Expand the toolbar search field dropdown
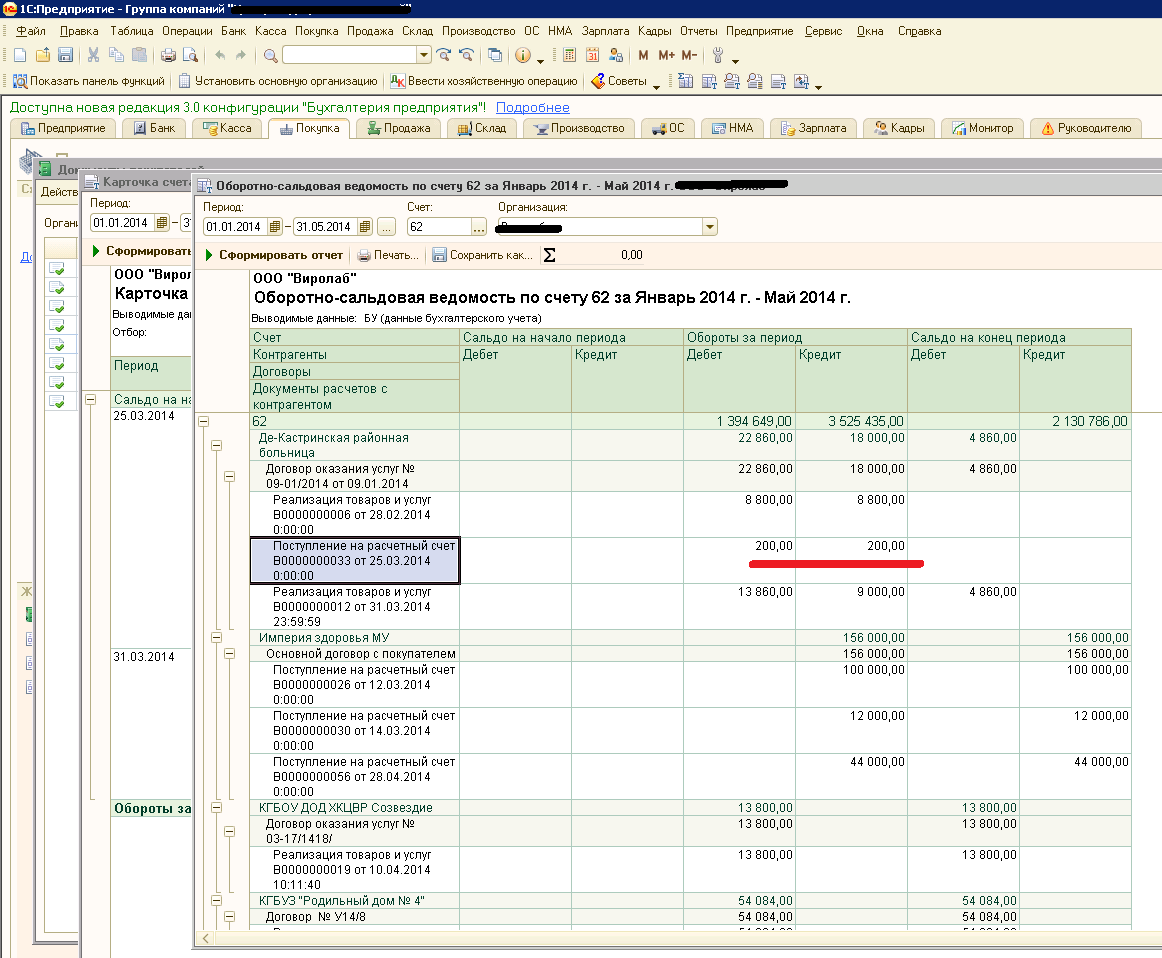 (424, 55)
